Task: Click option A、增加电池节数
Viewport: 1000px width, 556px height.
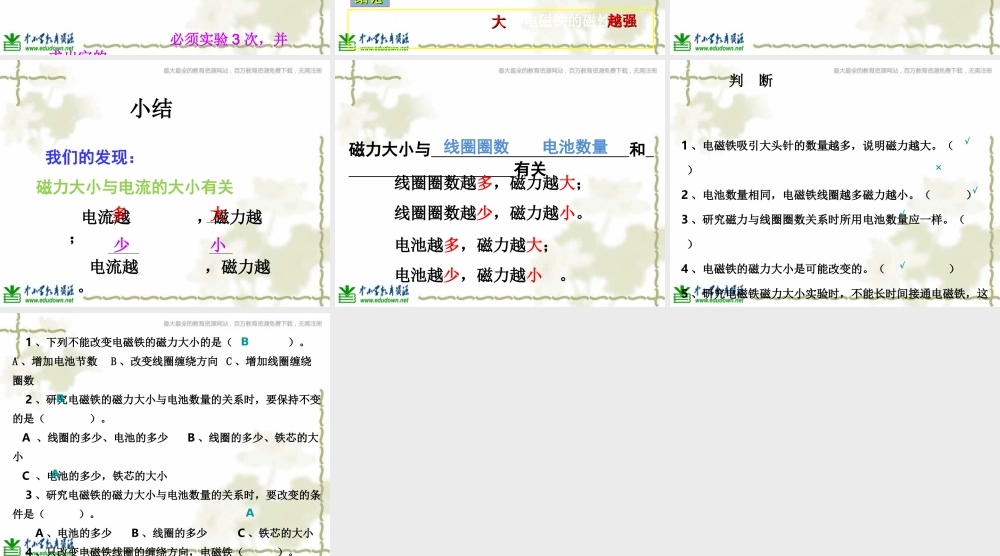Action: (x=55, y=361)
